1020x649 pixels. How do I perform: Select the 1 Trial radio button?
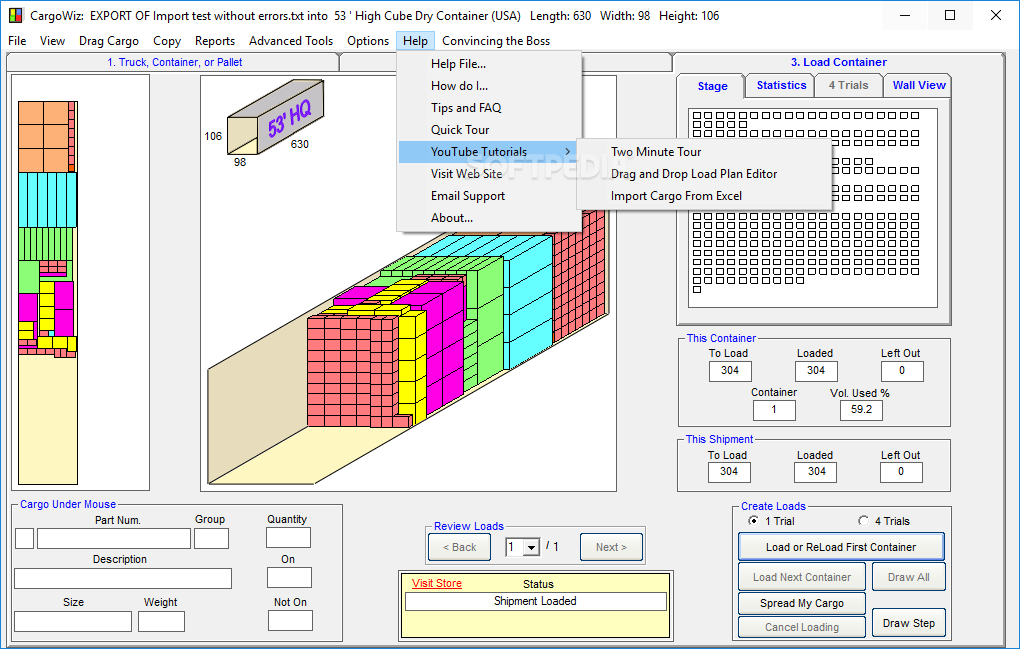(x=753, y=520)
